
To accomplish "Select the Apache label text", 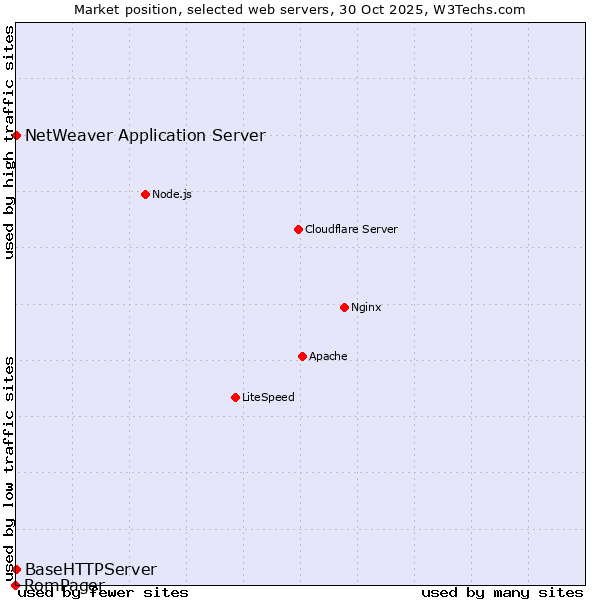I will 328,356.
